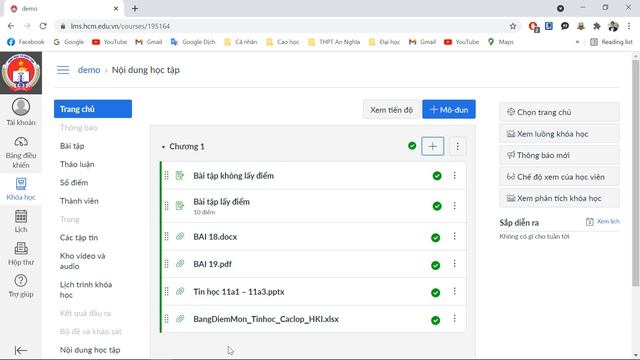Screen dimensions: 640x360
Task: Click assignment icon of Bài tập lấy điểm
Action: (x=180, y=205)
